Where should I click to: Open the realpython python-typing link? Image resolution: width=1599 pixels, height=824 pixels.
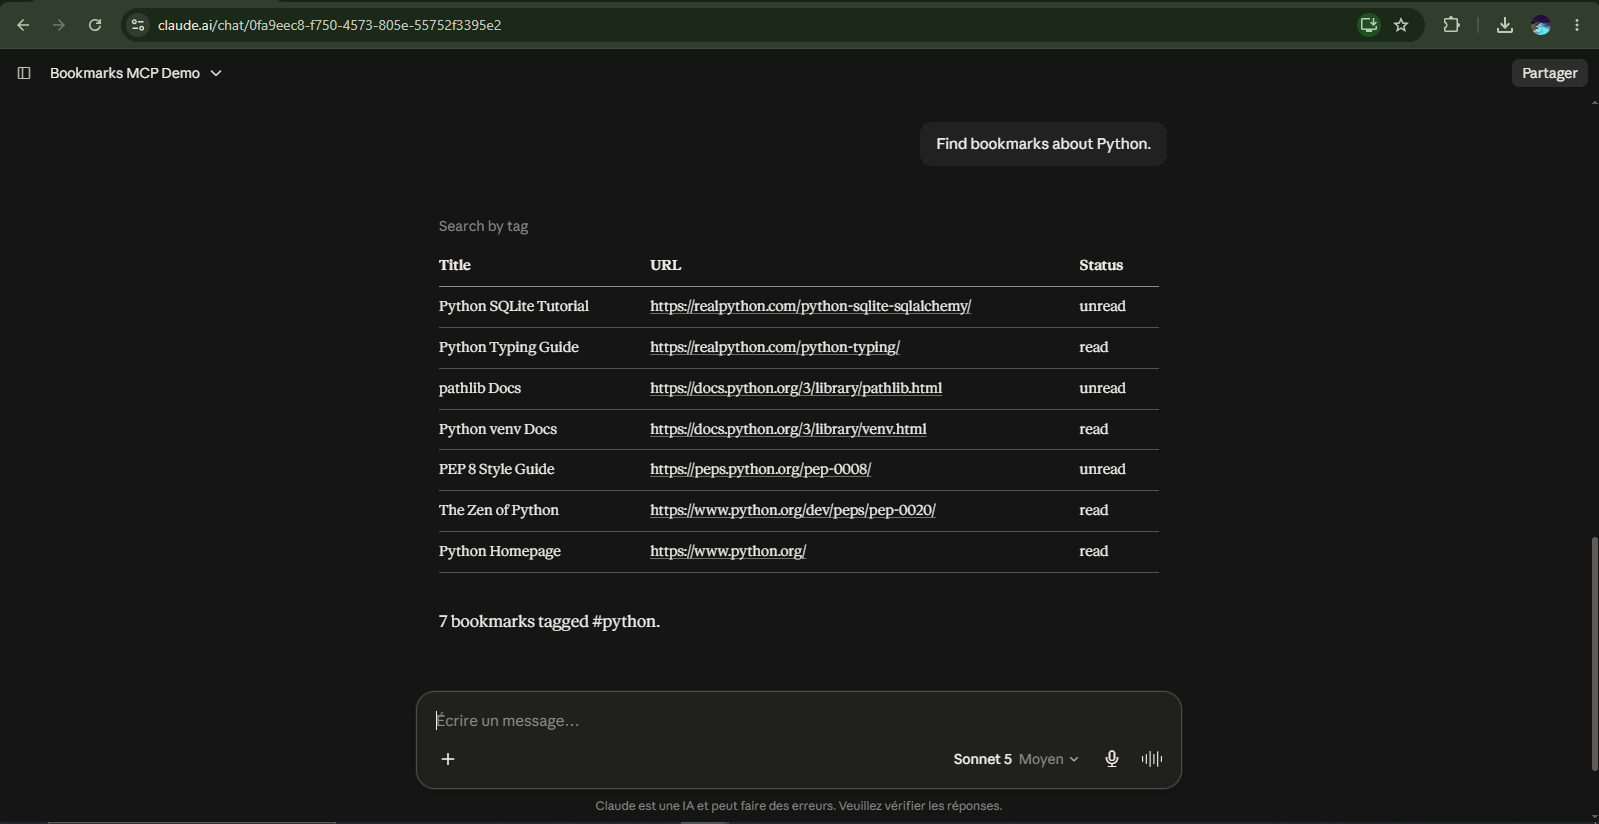click(775, 347)
